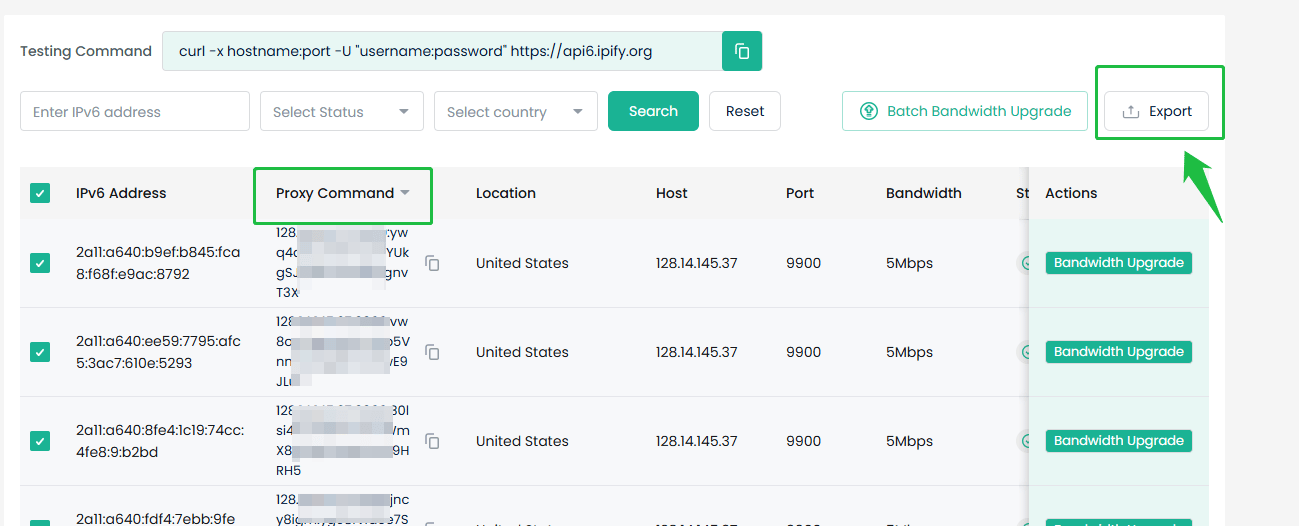Copy proxy command for address ending 5293
This screenshot has width=1299, height=526.
(432, 352)
